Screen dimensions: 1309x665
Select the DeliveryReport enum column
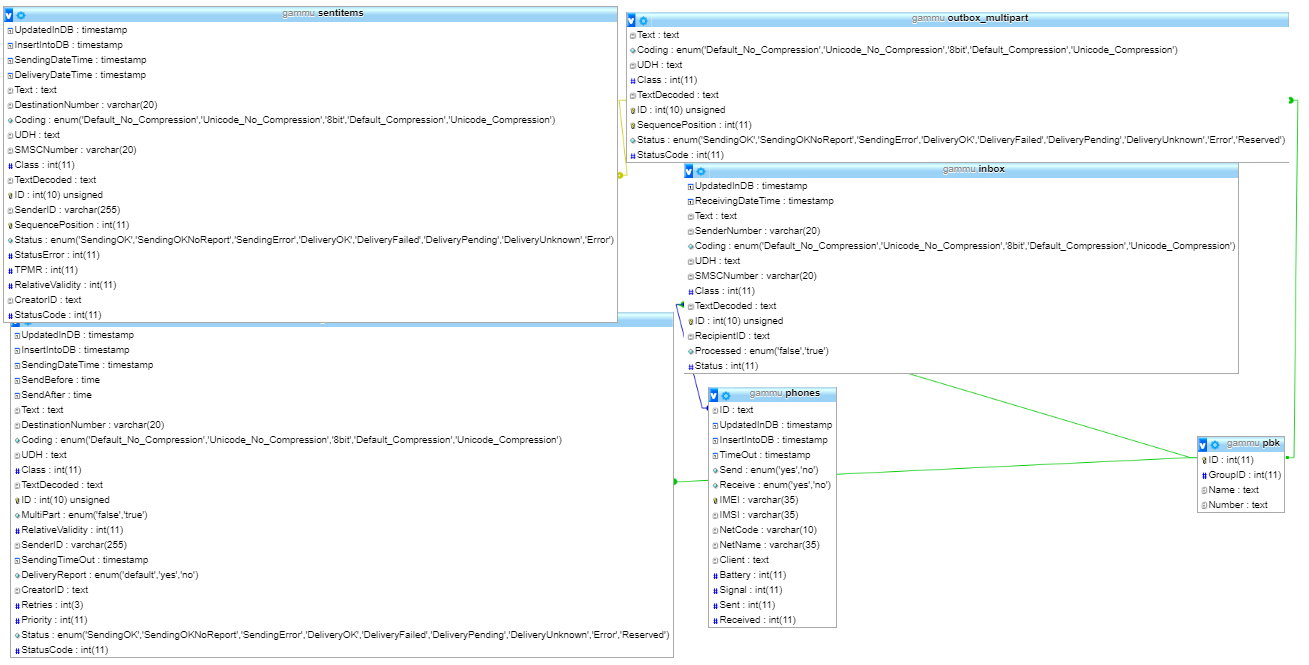(x=110, y=575)
